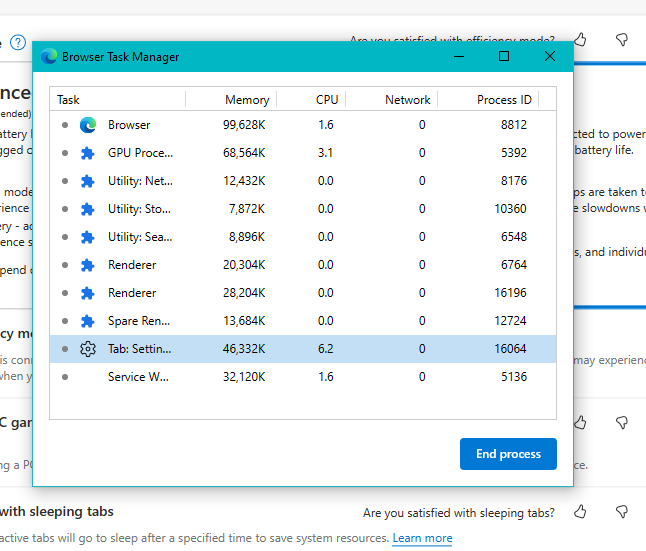The height and width of the screenshot is (551, 646).
Task: Select the Spare Ren... task
Action: click(303, 321)
